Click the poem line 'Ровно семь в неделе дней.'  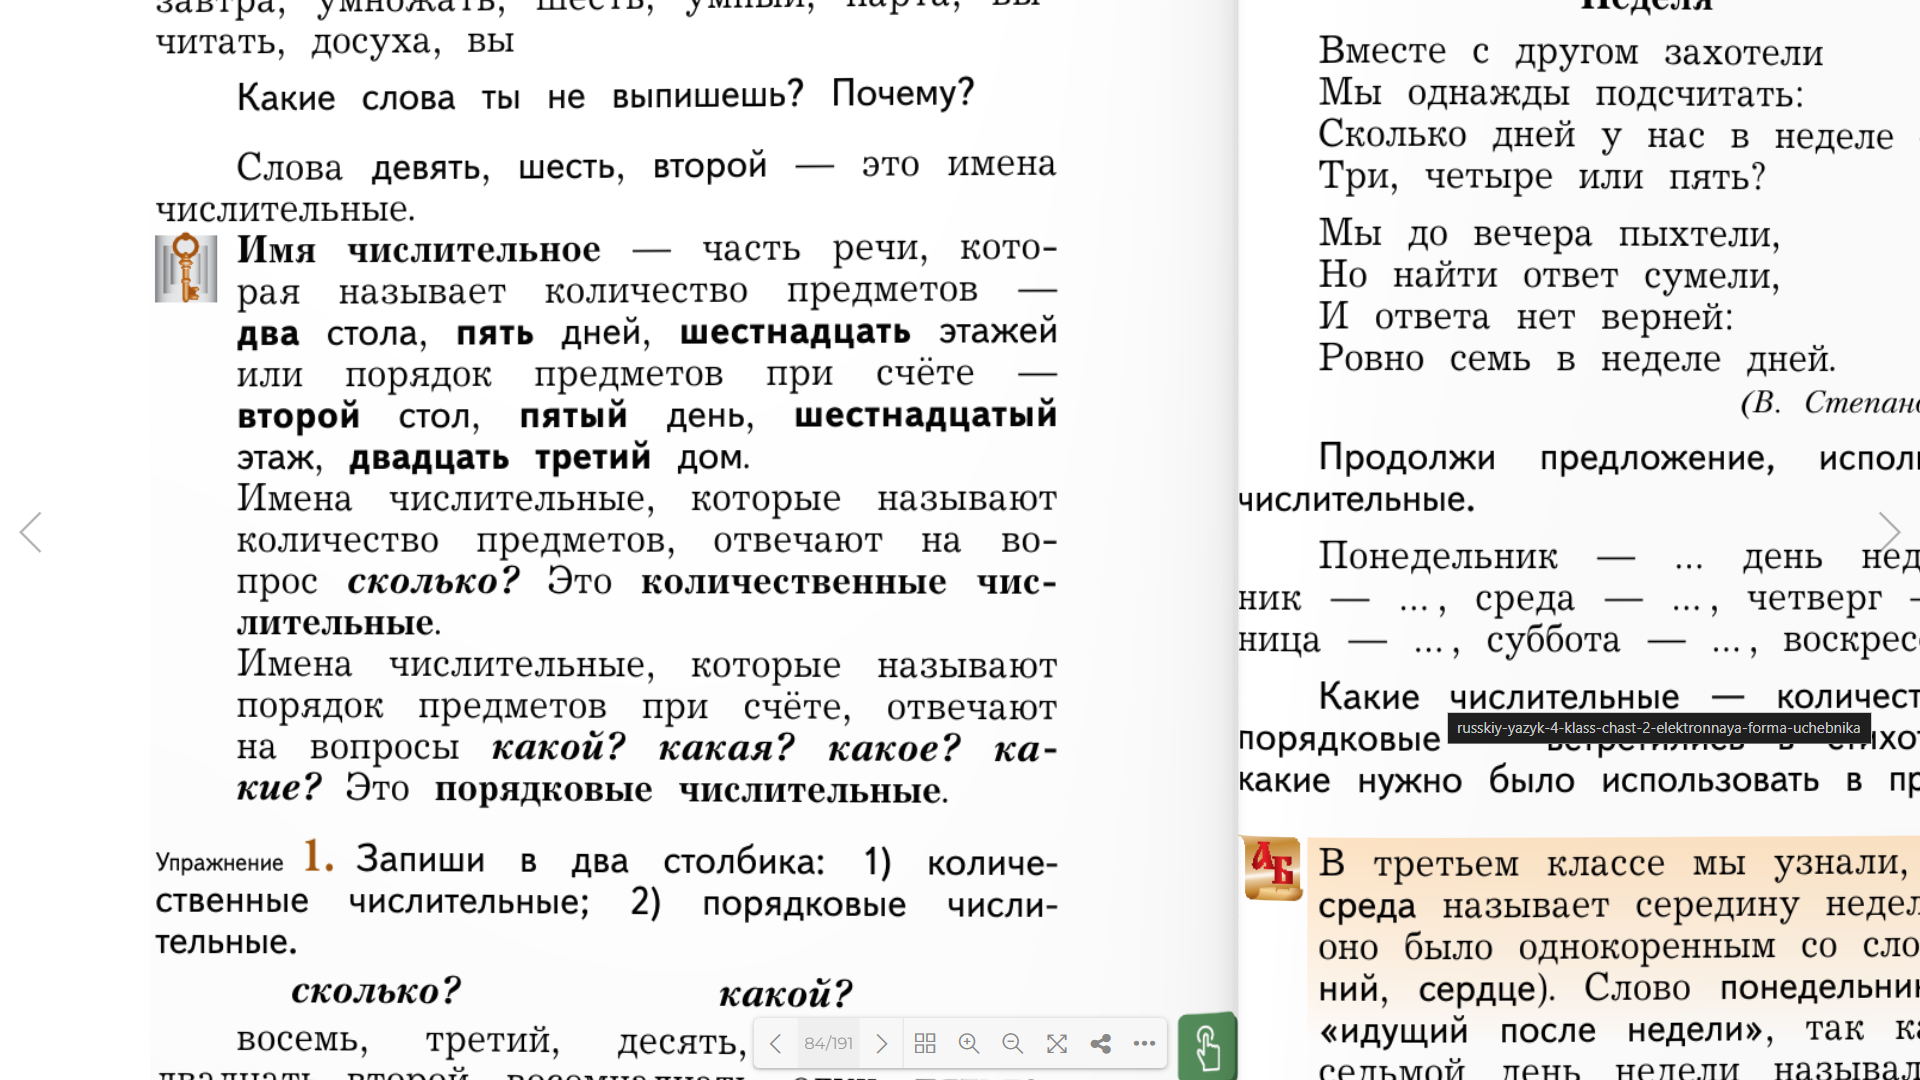[x=1577, y=358]
